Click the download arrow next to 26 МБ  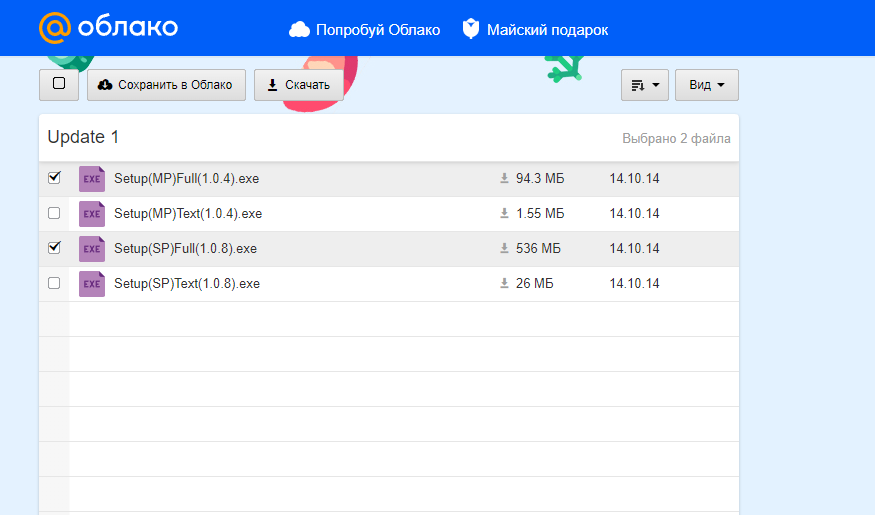(504, 283)
